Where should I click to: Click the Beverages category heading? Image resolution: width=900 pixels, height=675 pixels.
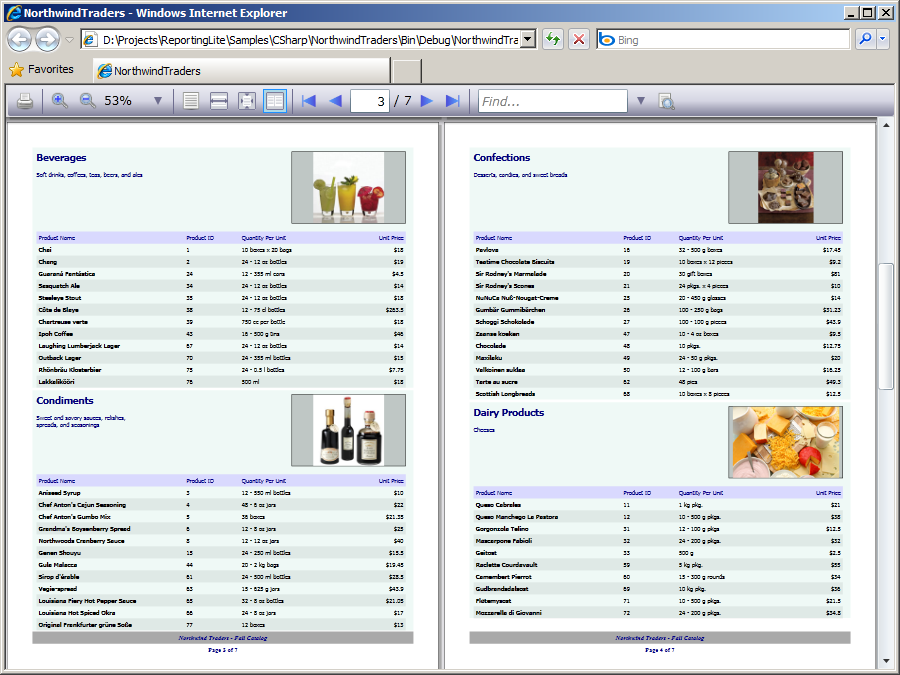pos(61,158)
